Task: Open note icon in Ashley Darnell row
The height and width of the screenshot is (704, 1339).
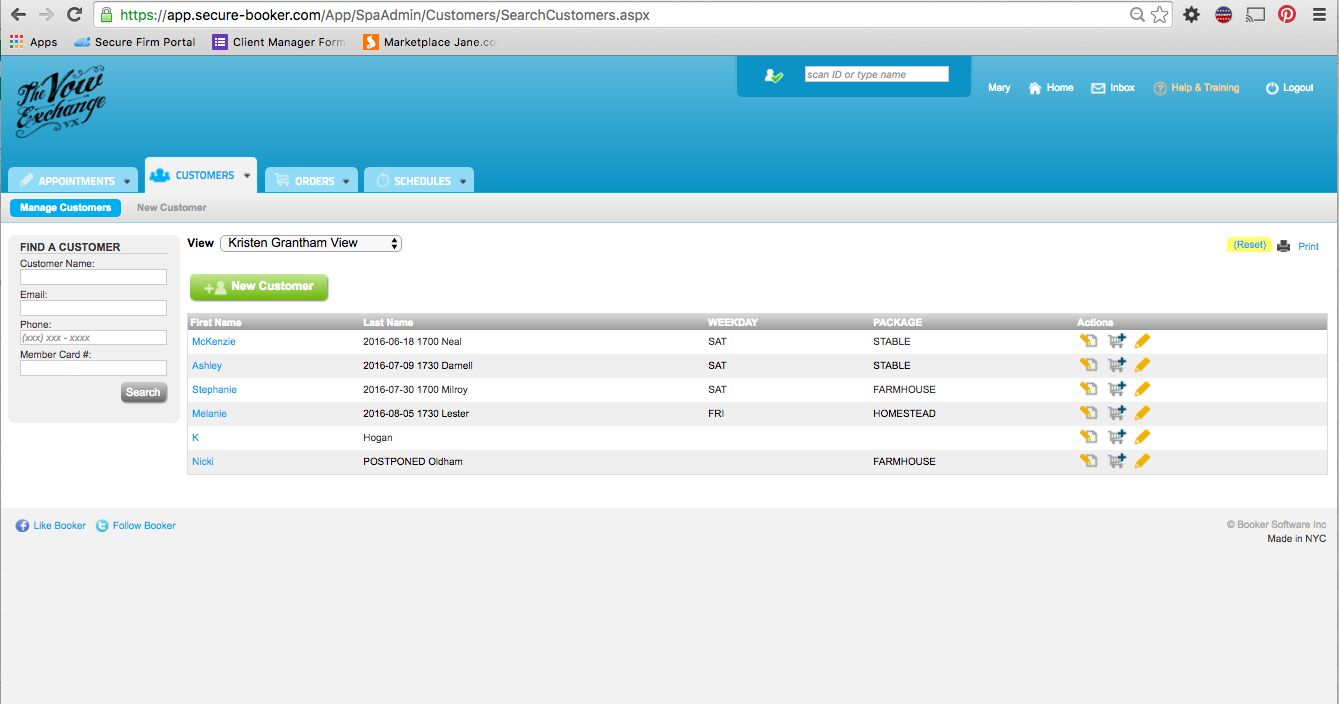Action: click(1088, 365)
